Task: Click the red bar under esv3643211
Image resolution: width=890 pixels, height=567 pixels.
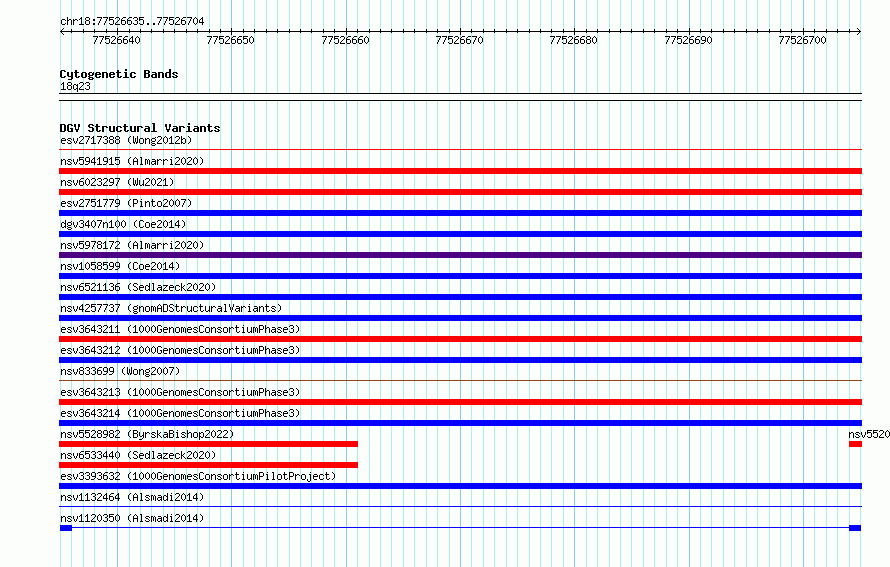Action: point(460,339)
